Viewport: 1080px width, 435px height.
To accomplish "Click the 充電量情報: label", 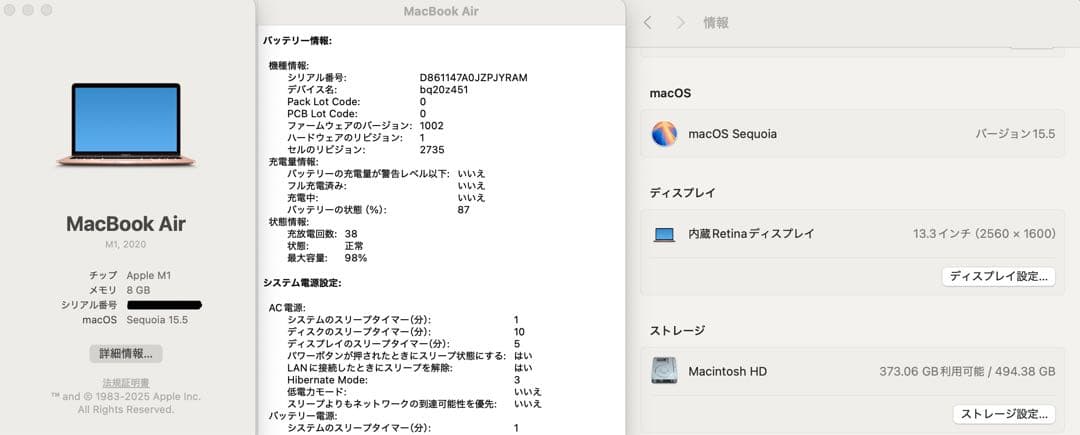I will pyautogui.click(x=293, y=162).
